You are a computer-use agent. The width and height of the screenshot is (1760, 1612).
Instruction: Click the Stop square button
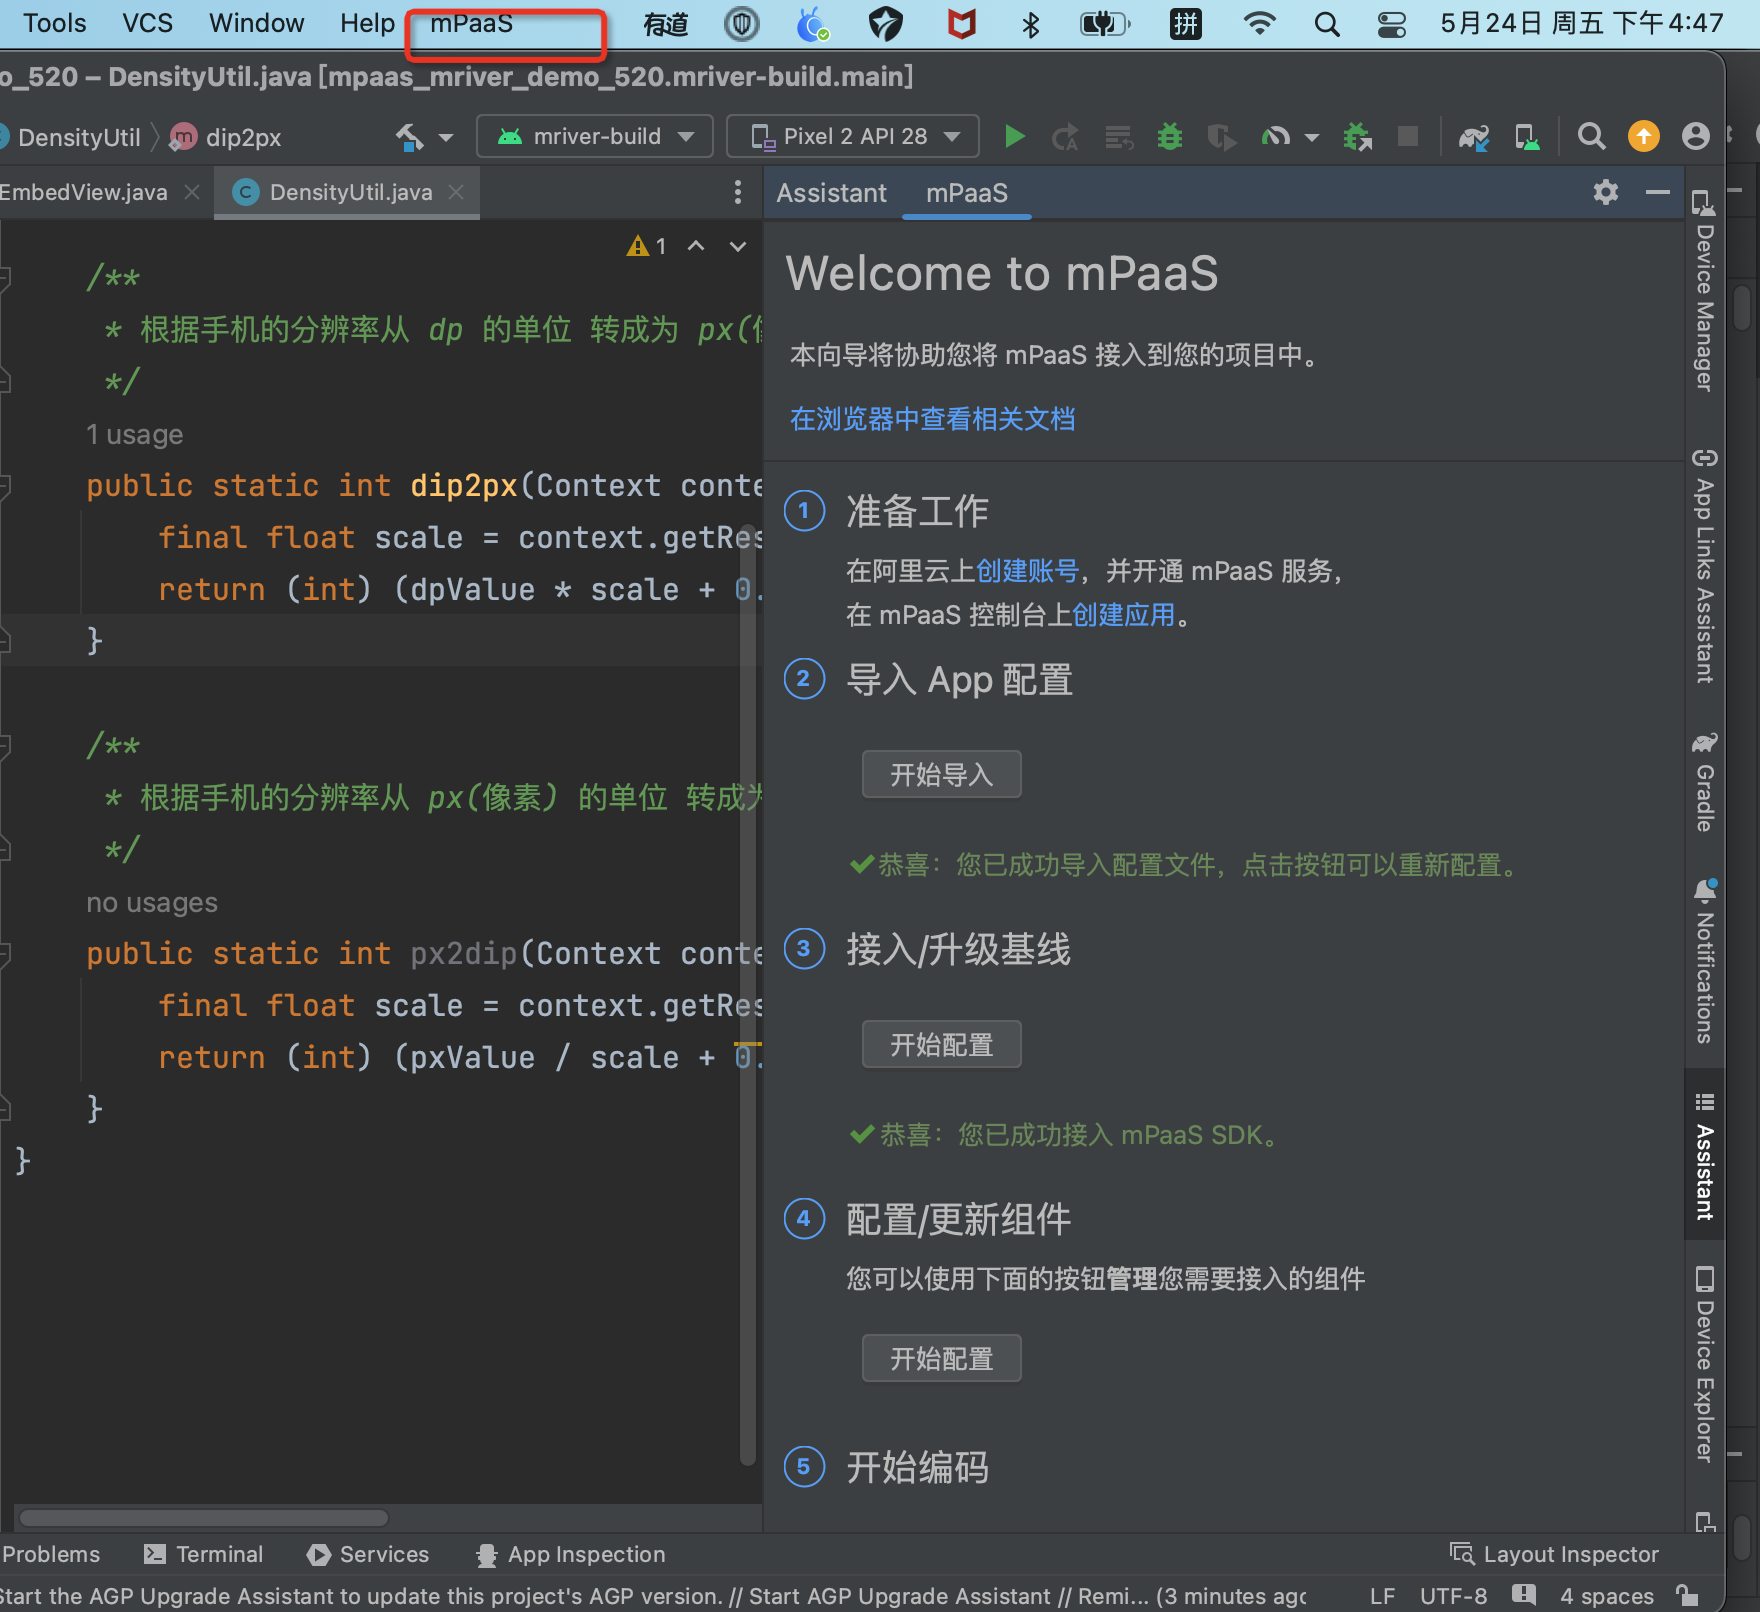pyautogui.click(x=1408, y=136)
